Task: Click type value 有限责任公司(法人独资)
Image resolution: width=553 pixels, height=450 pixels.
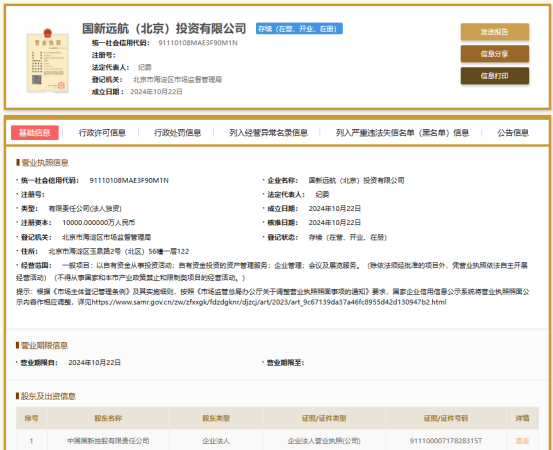Action: point(85,209)
